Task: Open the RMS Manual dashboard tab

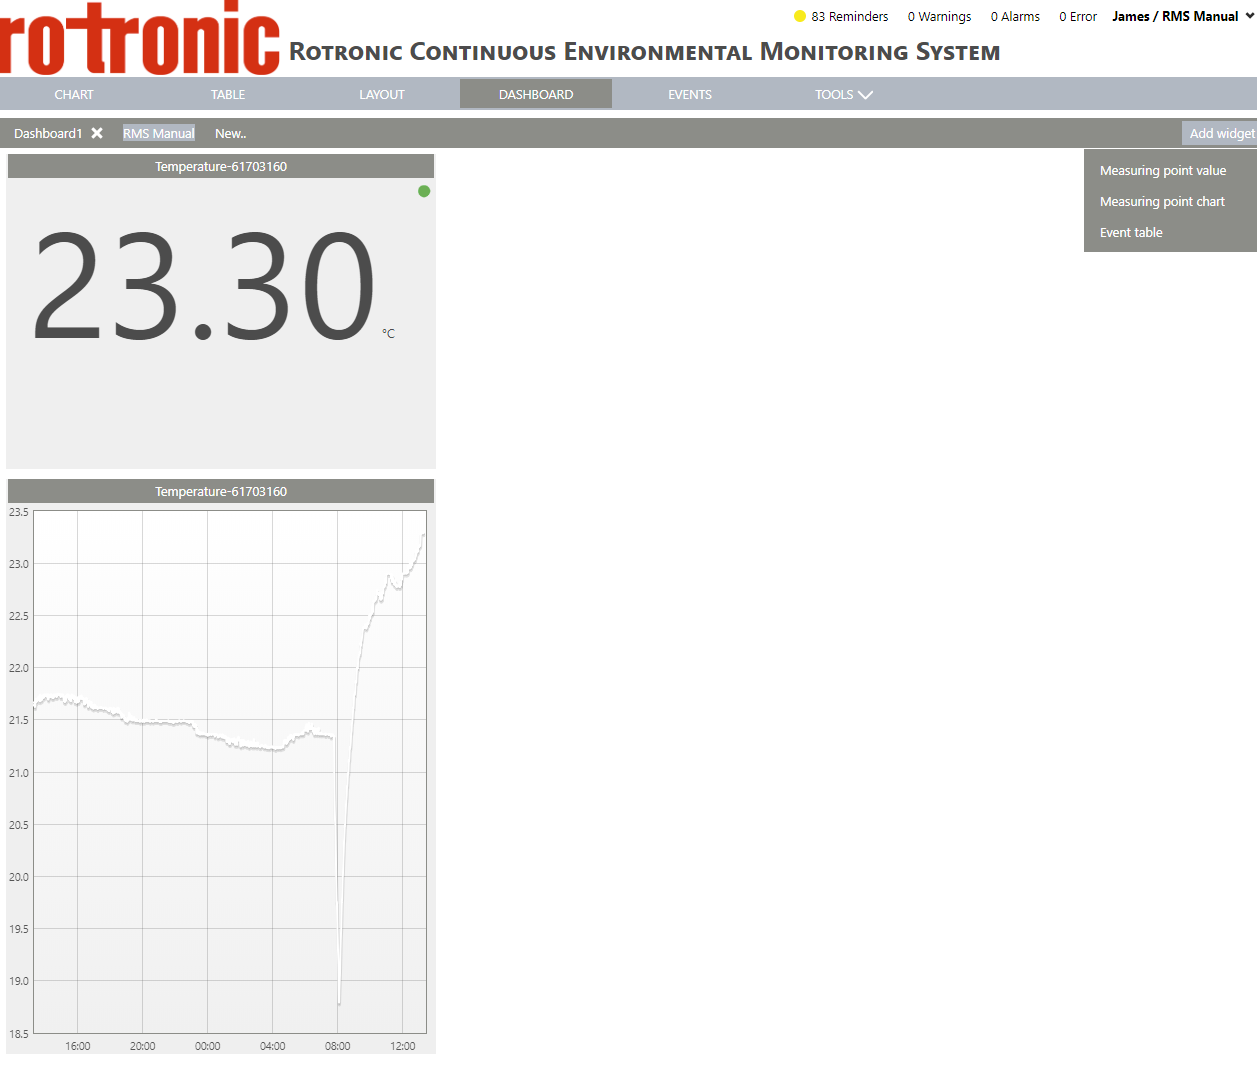Action: 159,133
